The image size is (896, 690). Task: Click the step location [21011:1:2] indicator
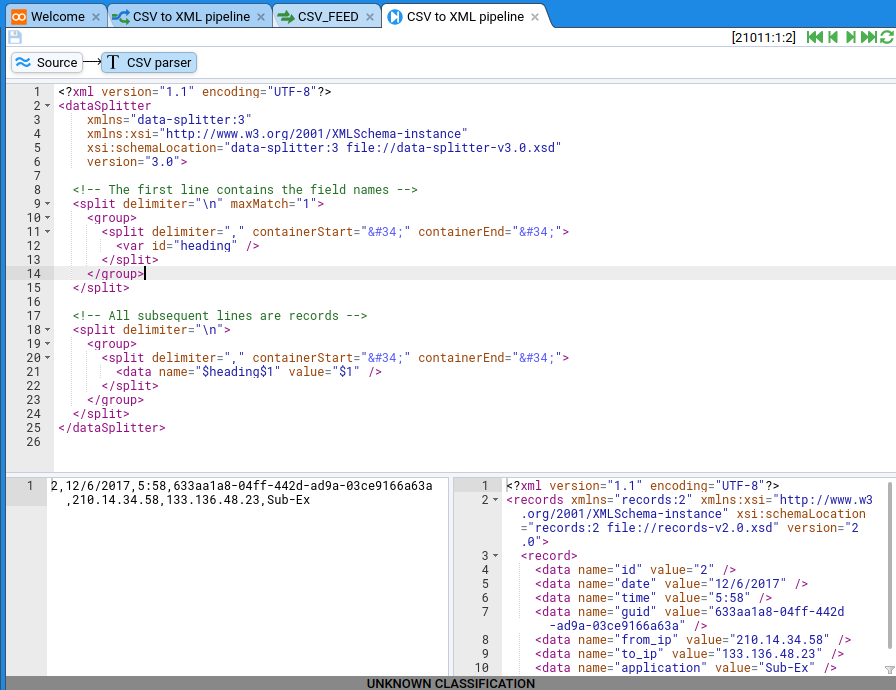pos(763,37)
